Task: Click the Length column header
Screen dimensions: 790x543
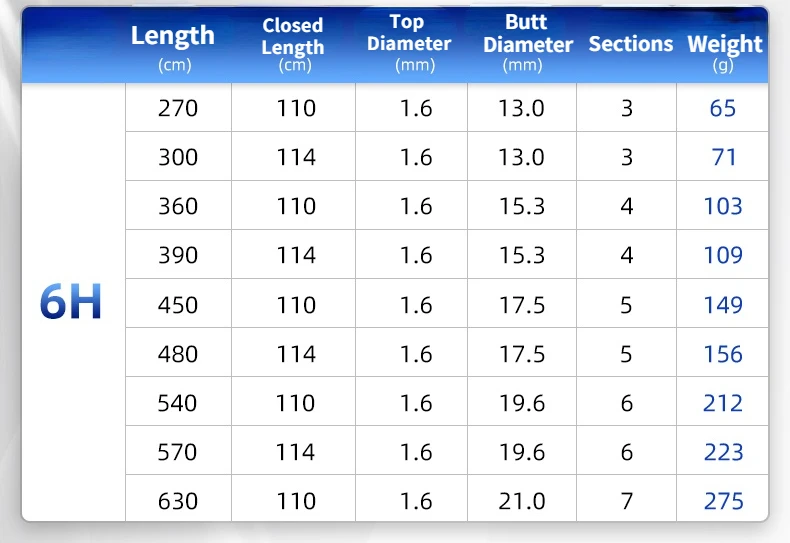Action: click(x=173, y=44)
